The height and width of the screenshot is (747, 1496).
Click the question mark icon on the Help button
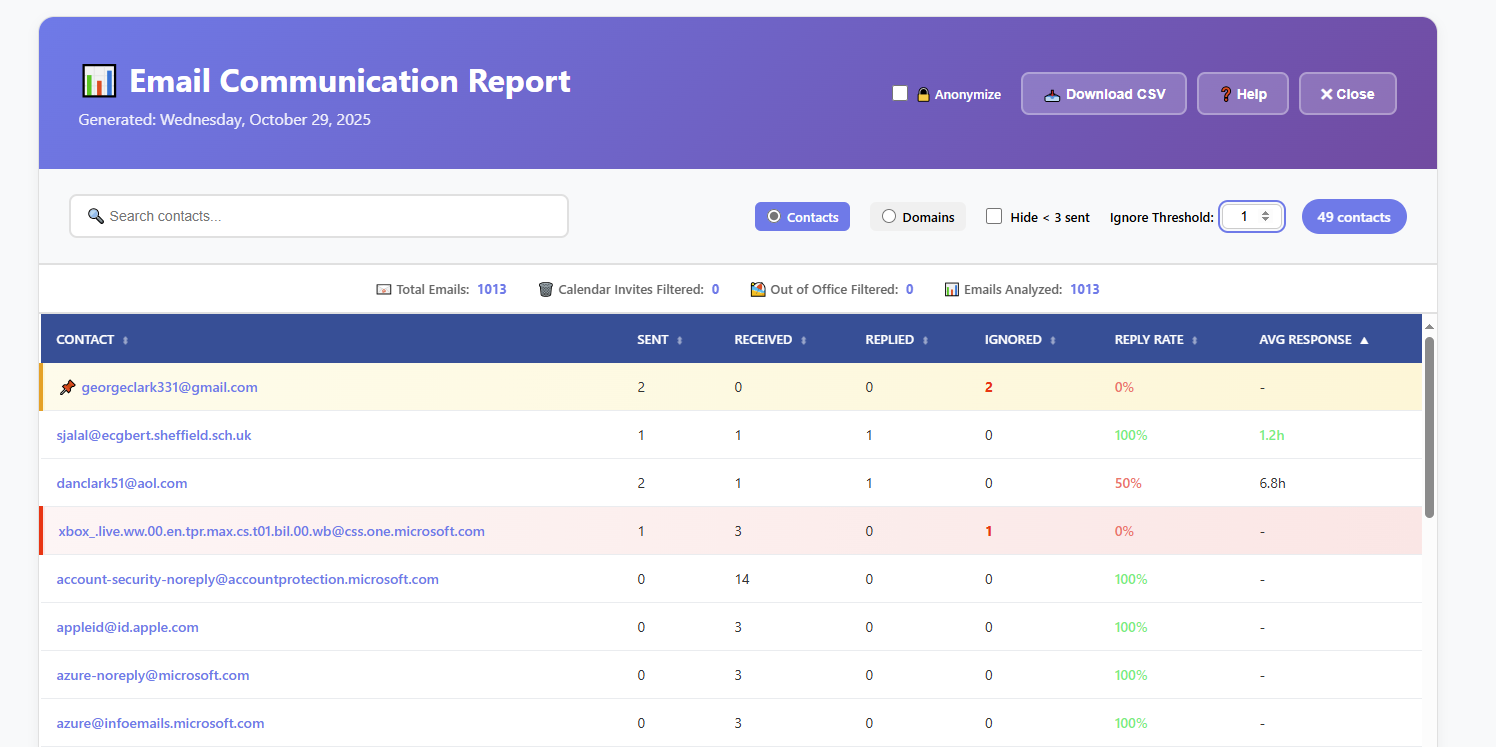[1226, 93]
